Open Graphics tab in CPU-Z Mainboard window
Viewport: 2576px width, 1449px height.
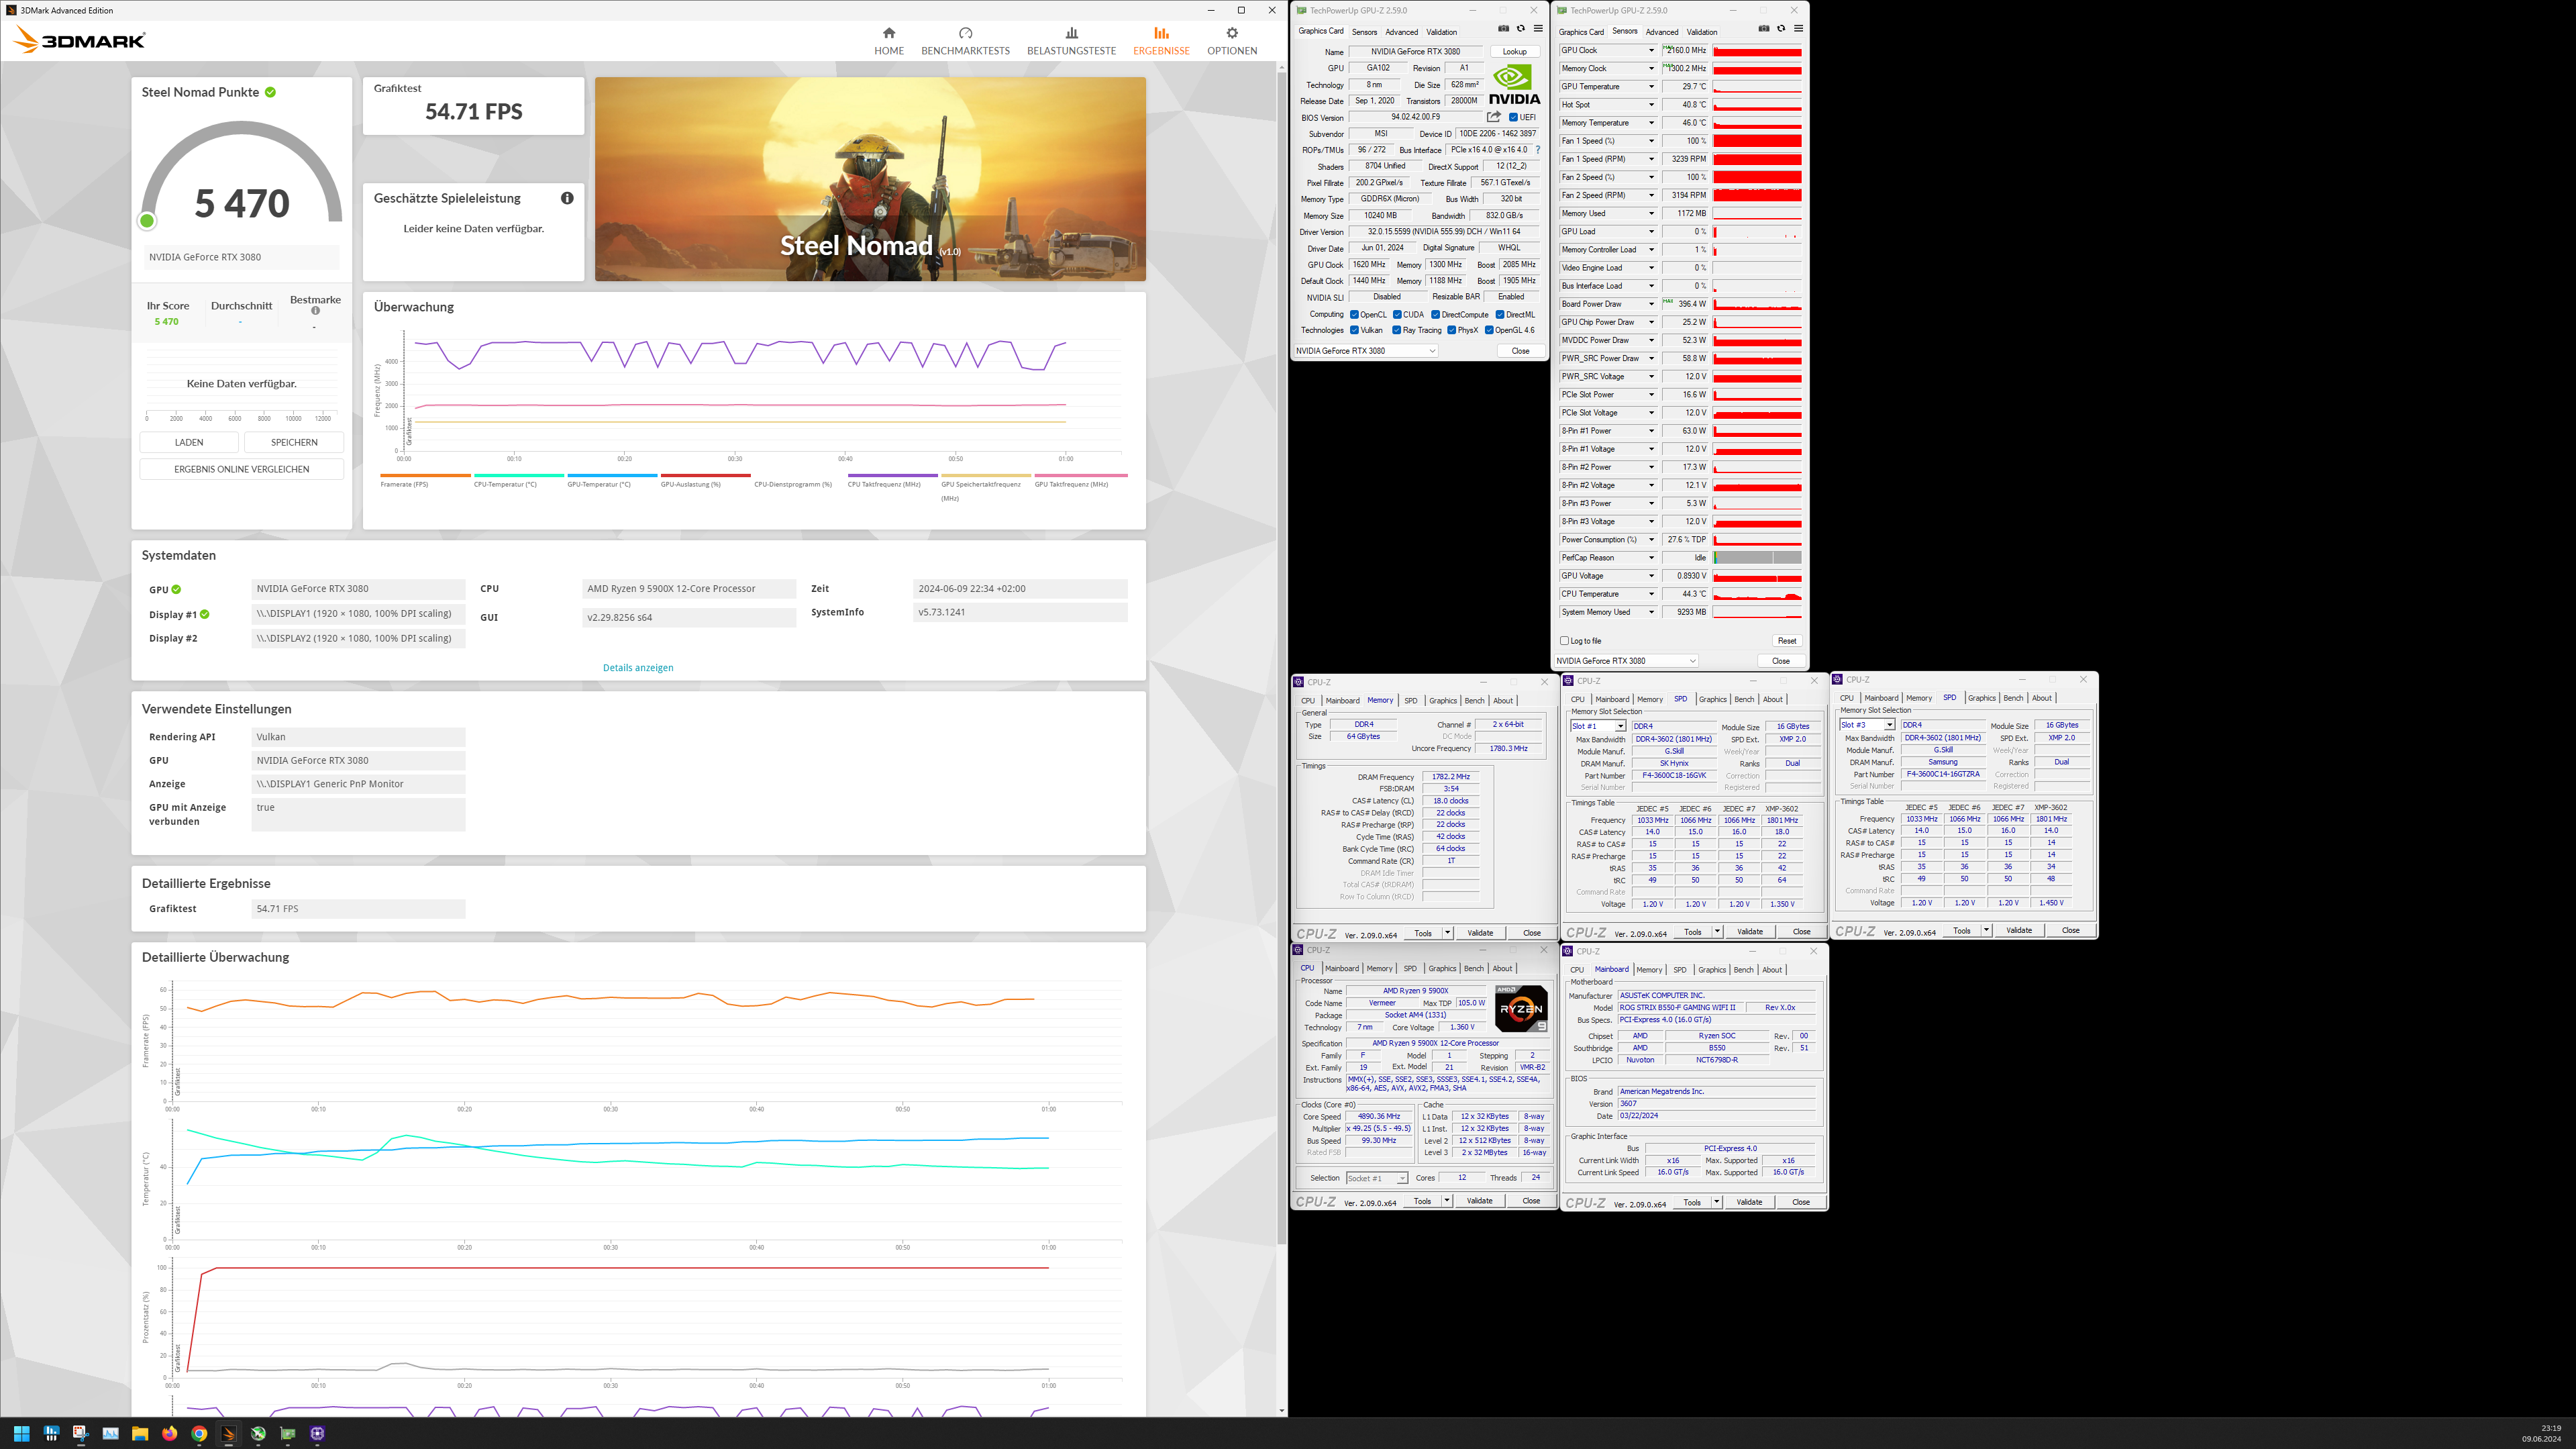click(x=1712, y=970)
